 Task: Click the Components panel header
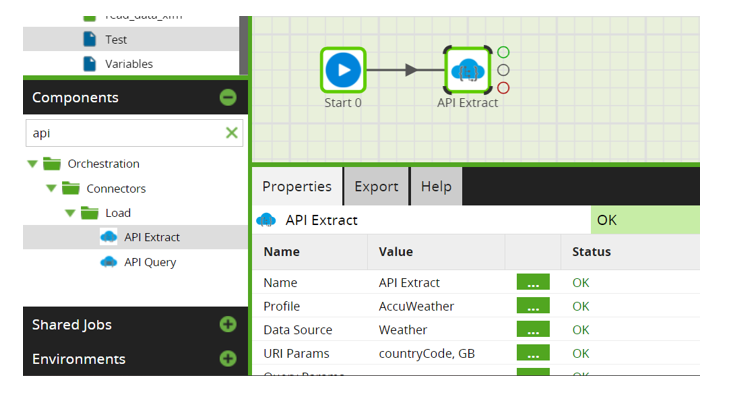pyautogui.click(x=135, y=97)
